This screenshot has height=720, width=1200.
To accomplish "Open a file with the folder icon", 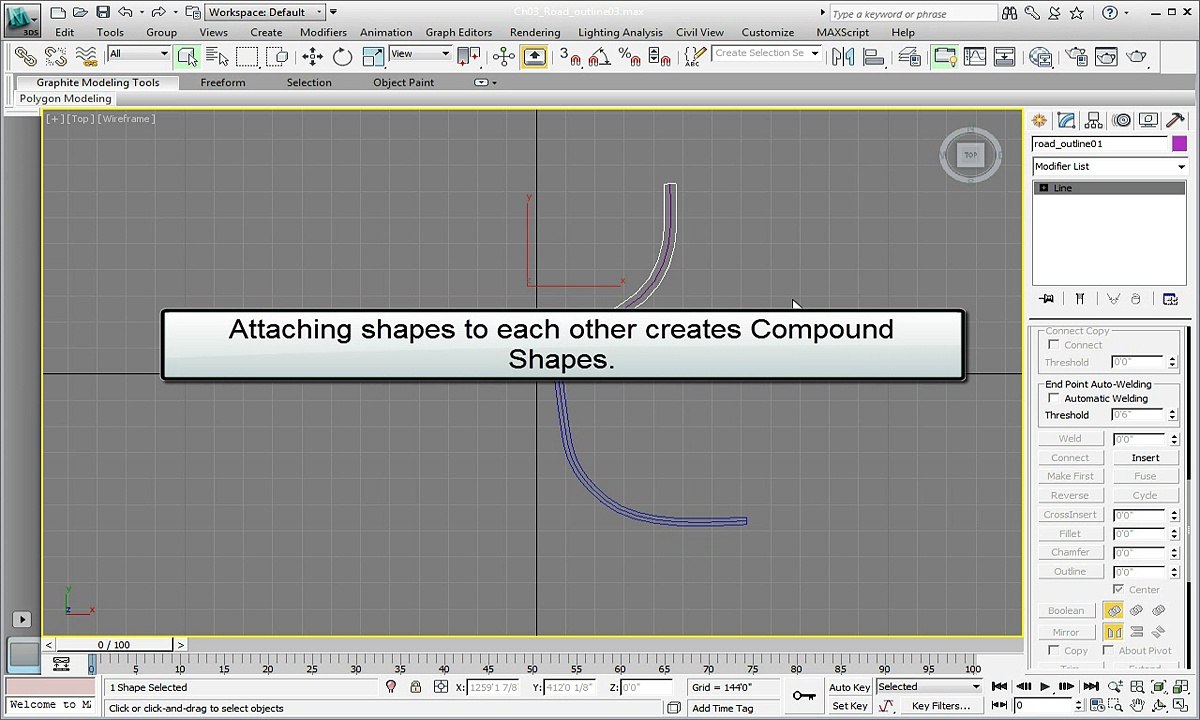I will click(x=81, y=12).
